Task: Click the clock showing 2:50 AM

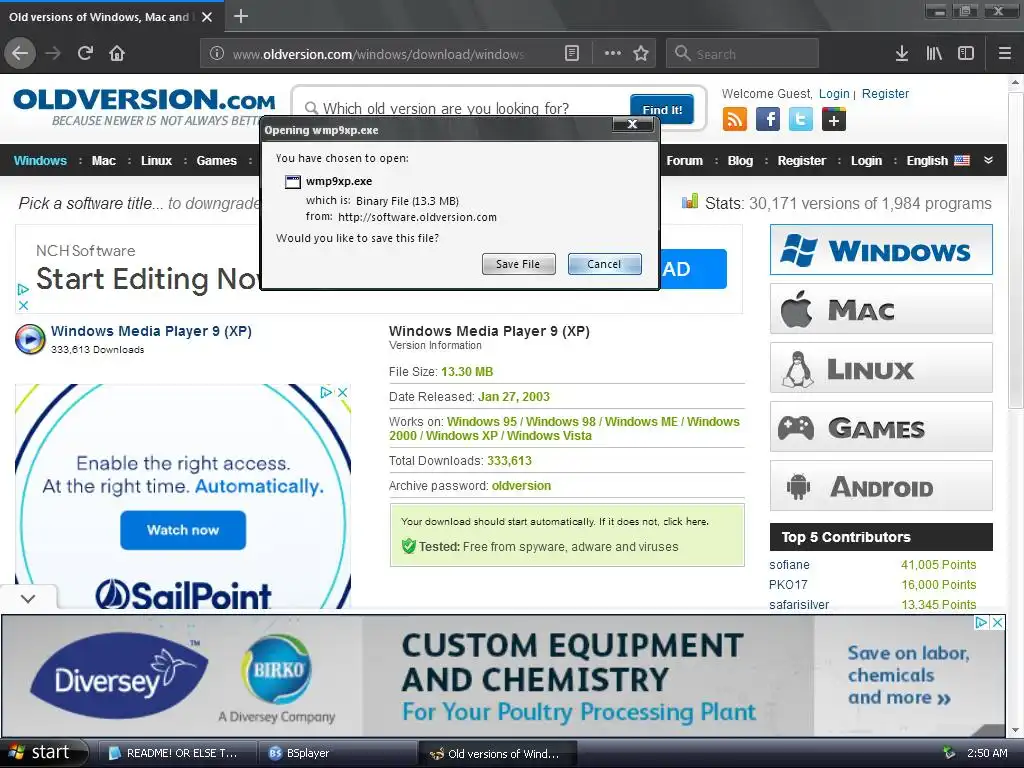Action: 987,753
